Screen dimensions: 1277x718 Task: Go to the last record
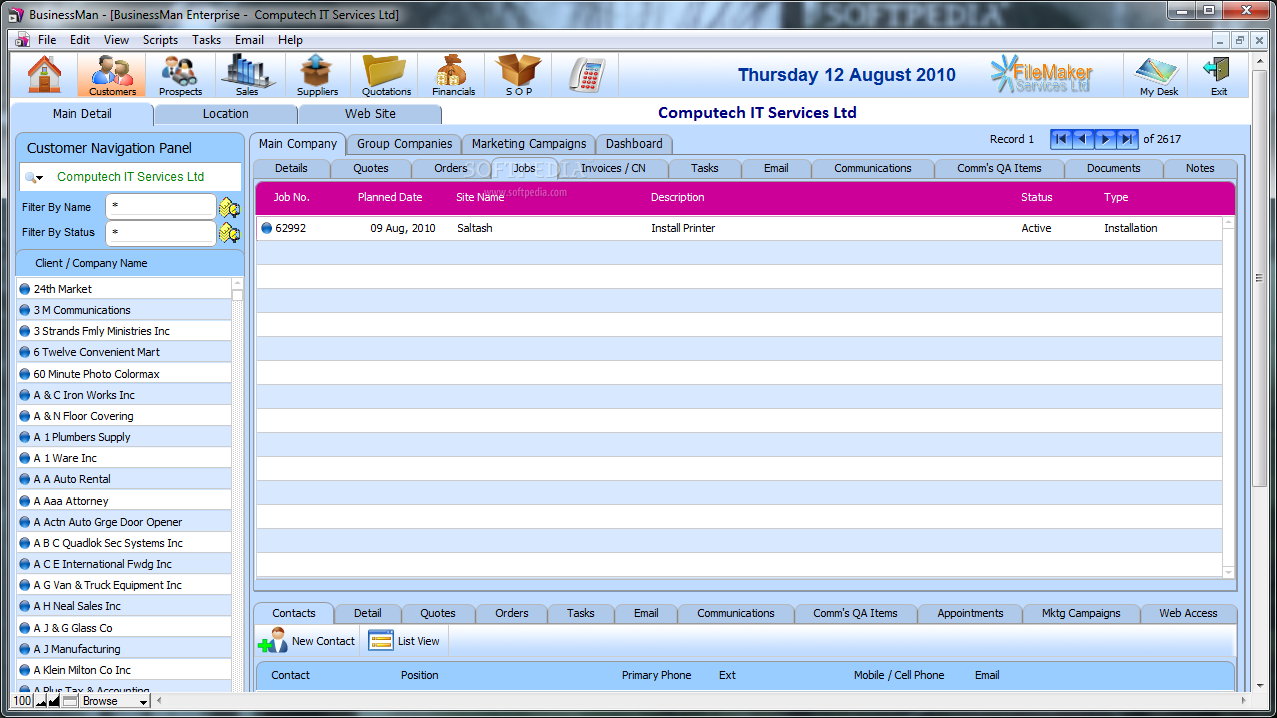click(1127, 139)
